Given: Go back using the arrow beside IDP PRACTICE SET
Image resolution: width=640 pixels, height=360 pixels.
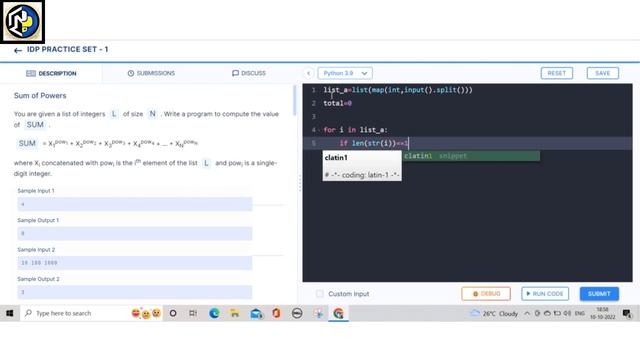Looking at the screenshot, I should 18,50.
